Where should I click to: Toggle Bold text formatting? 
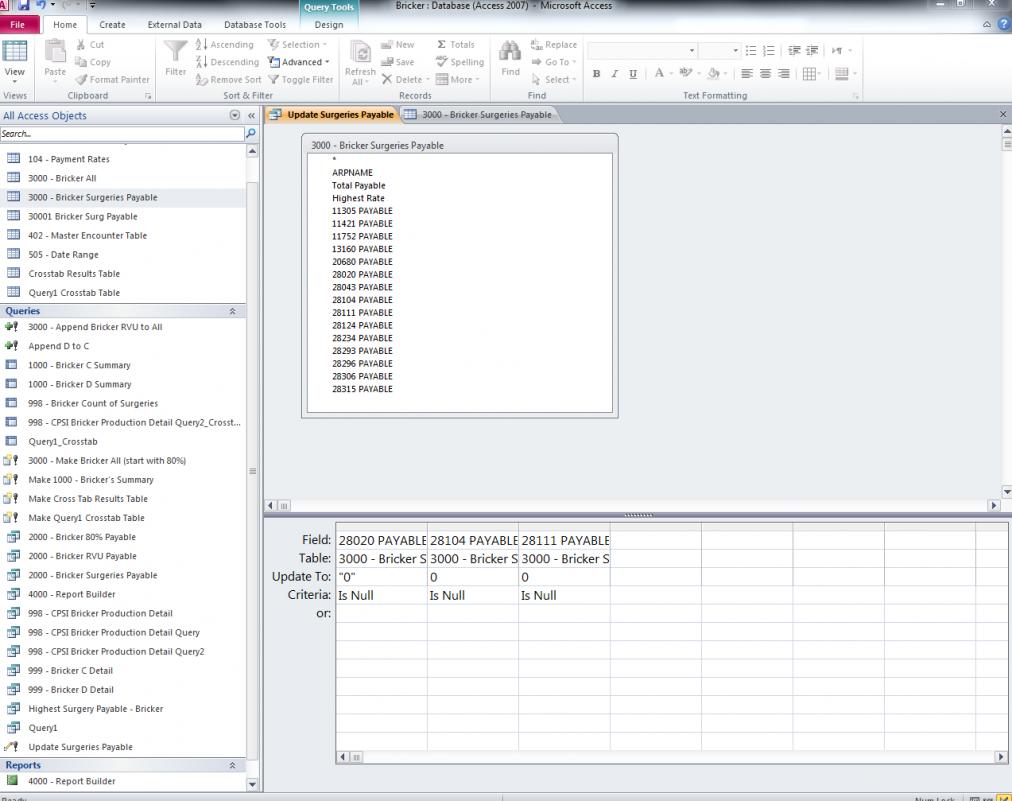click(x=597, y=74)
